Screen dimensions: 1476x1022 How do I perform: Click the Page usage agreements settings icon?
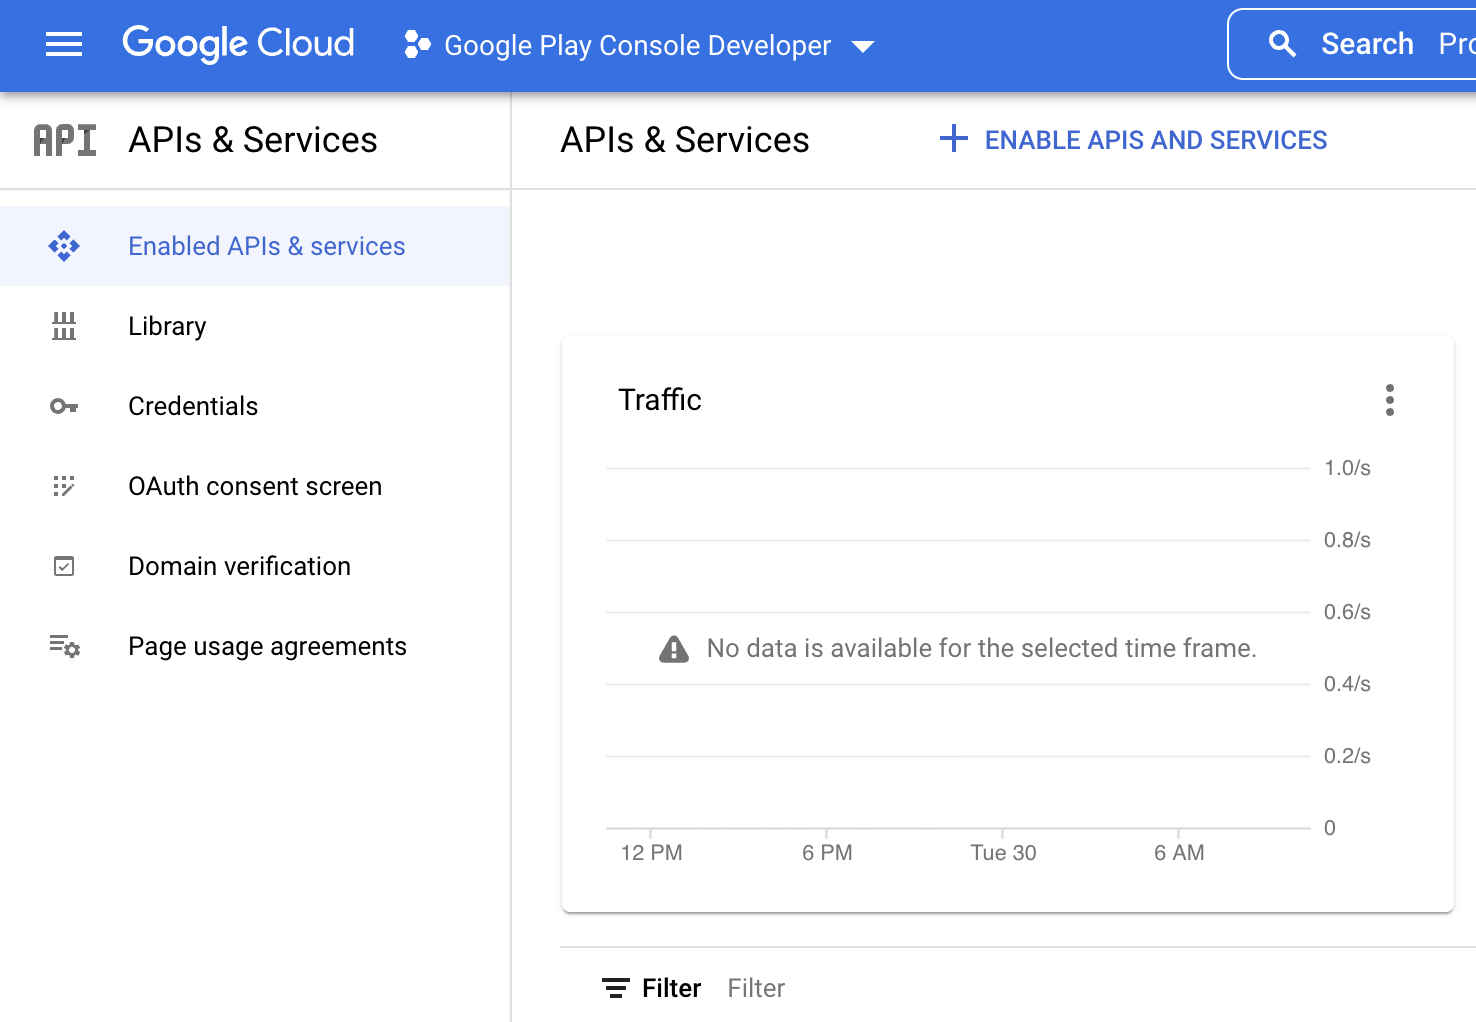64,646
